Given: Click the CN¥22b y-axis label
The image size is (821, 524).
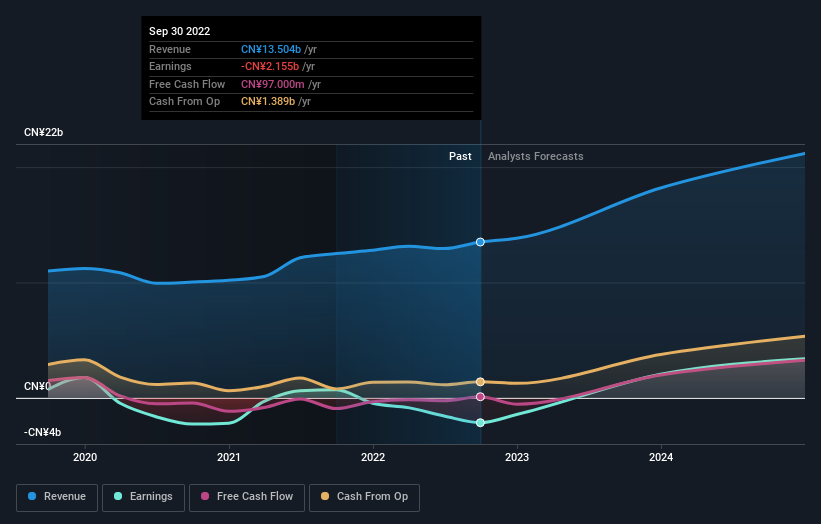Looking at the screenshot, I should point(43,132).
